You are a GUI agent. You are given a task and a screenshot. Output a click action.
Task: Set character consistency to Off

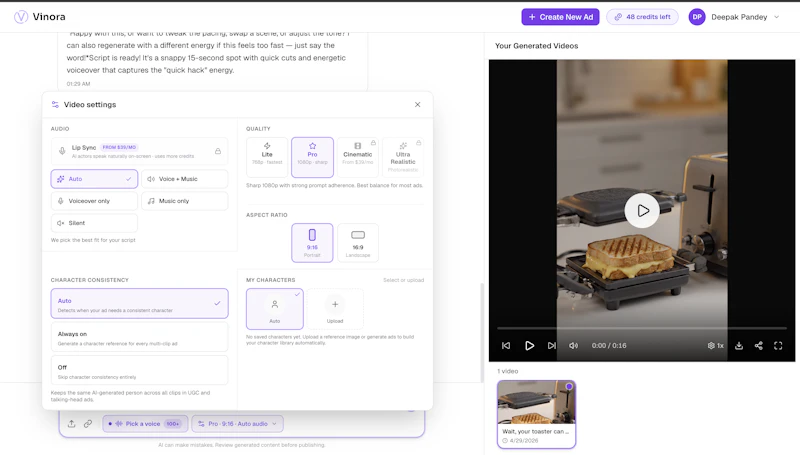139,370
